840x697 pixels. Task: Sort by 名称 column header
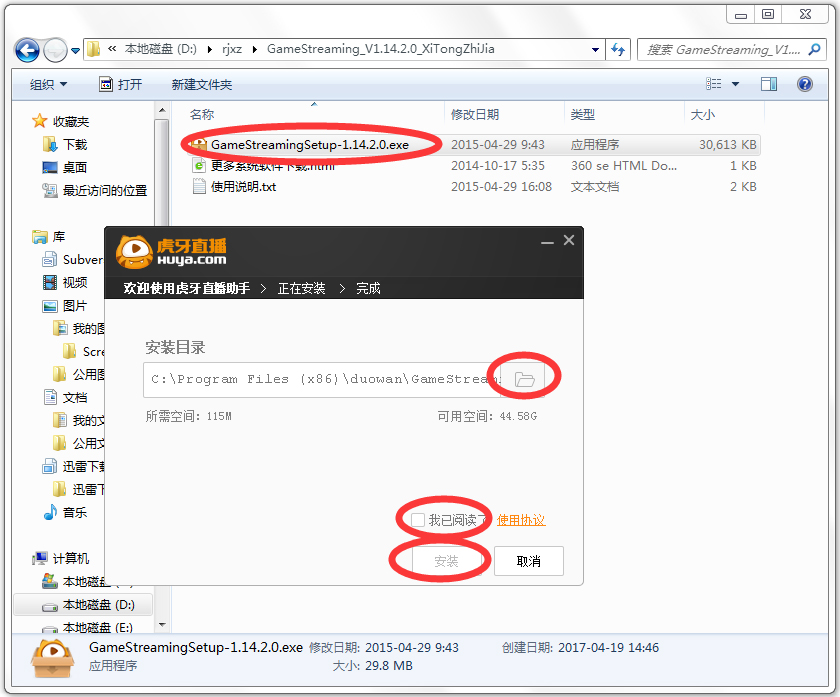click(x=202, y=115)
